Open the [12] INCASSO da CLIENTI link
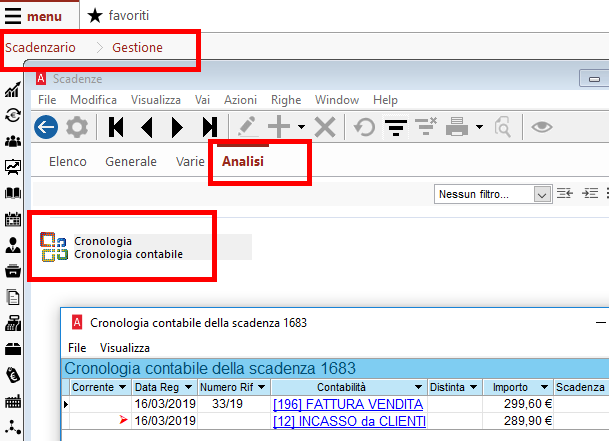This screenshot has width=609, height=441. click(350, 421)
